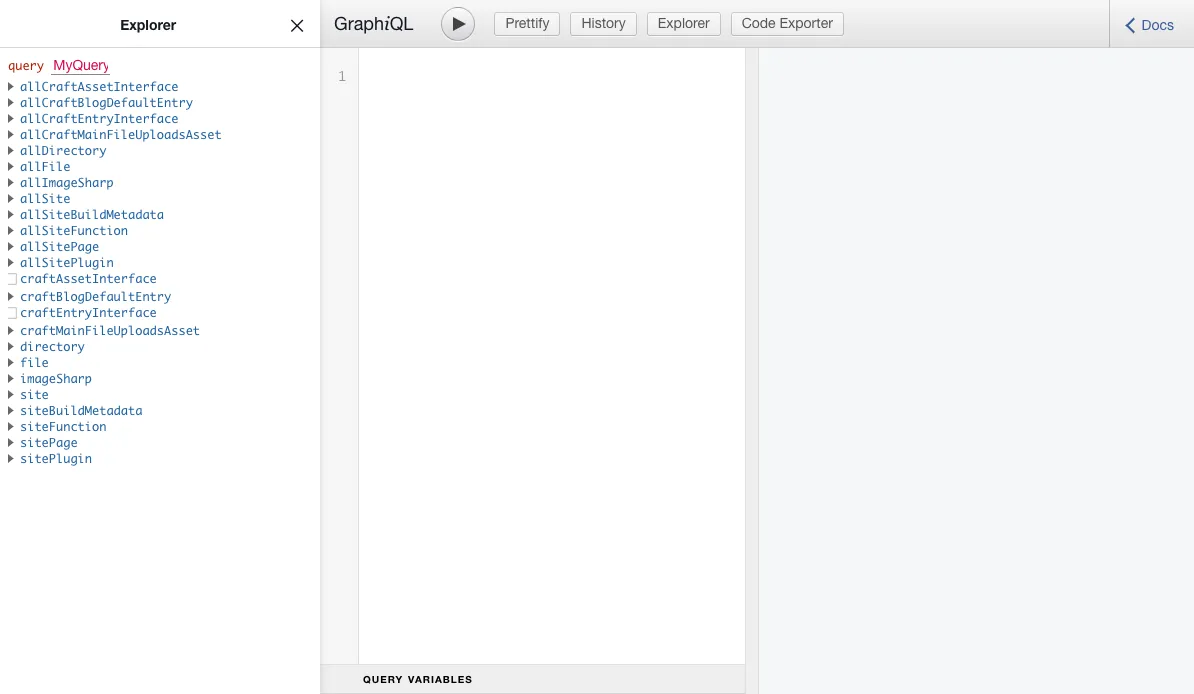This screenshot has height=694, width=1194.
Task: Select the craftEntryInterface field label
Action: (x=88, y=313)
